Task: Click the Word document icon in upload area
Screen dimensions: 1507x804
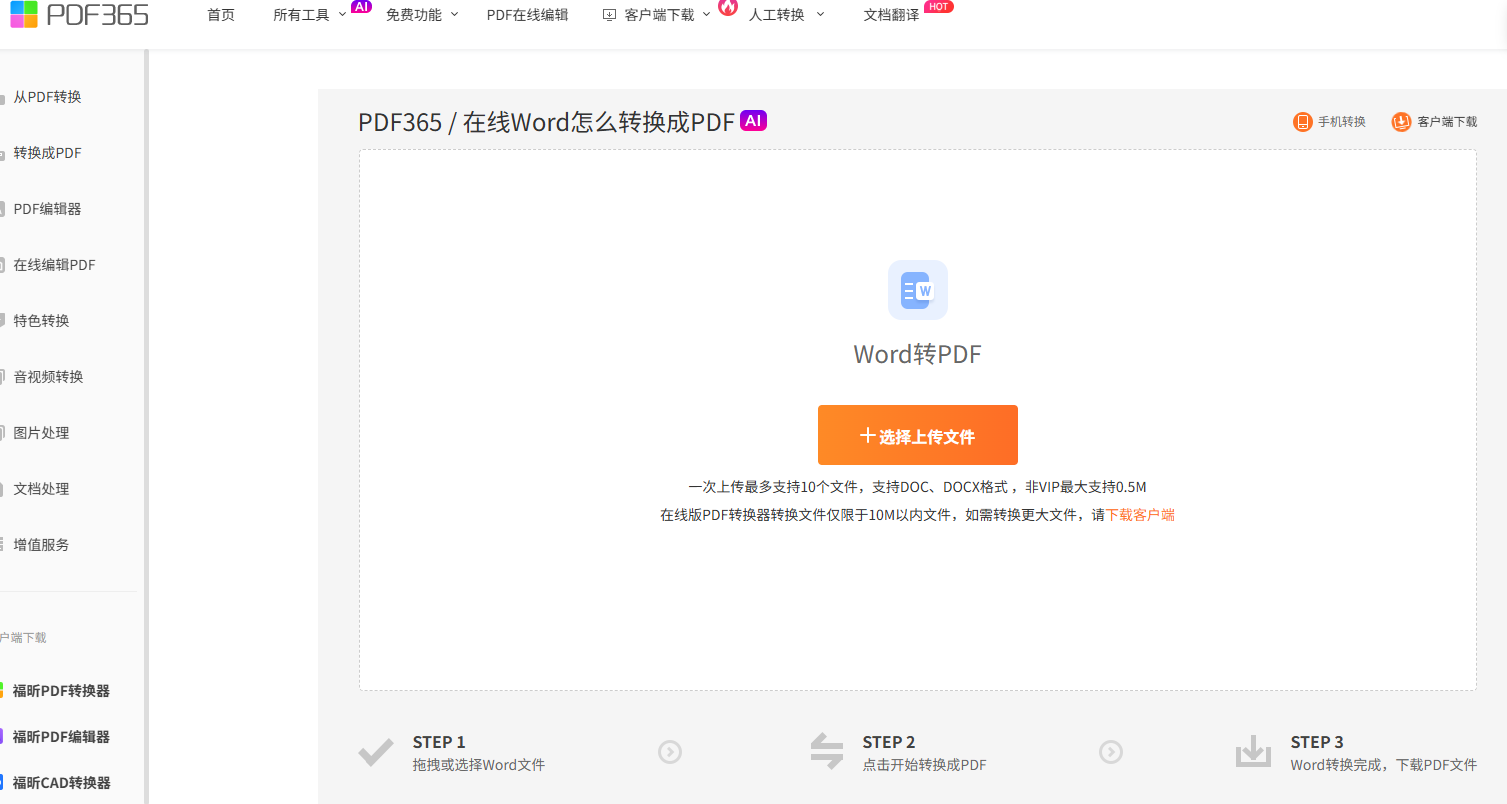Action: pyautogui.click(x=917, y=290)
